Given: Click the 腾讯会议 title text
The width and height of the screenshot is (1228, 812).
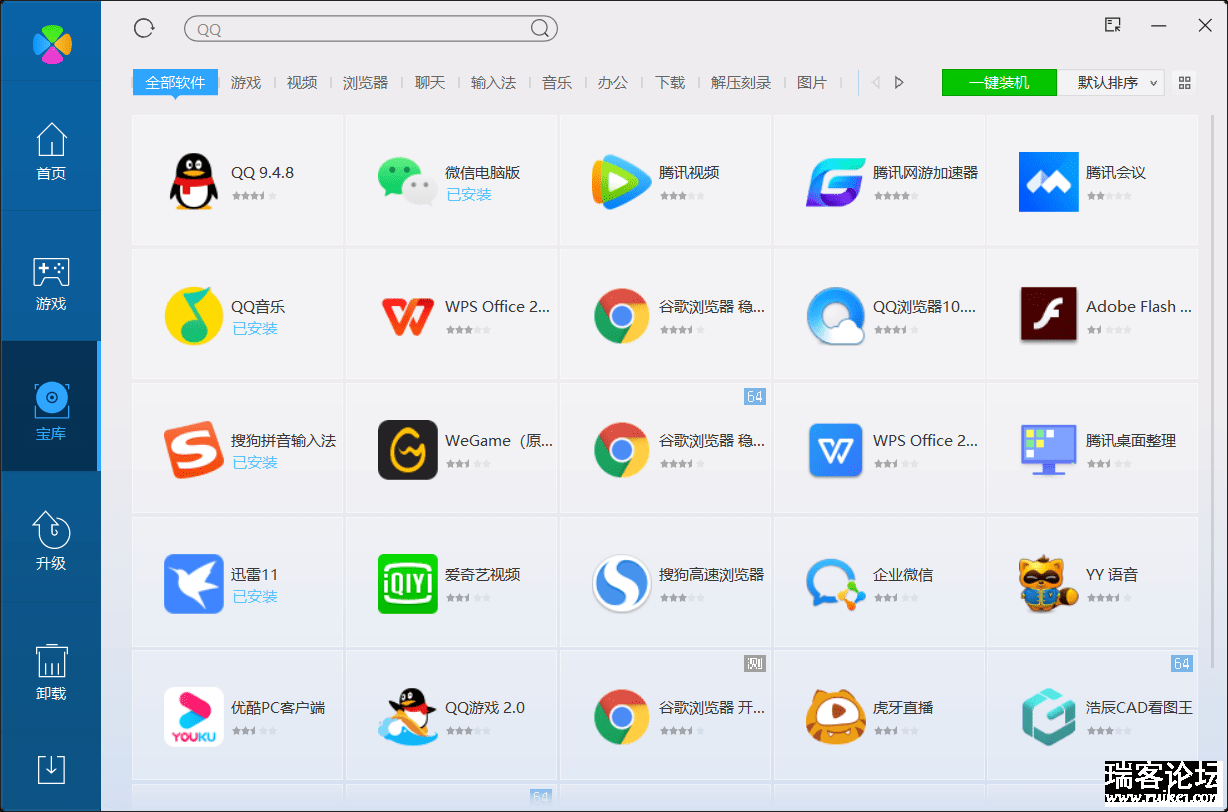Looking at the screenshot, I should [x=1116, y=172].
